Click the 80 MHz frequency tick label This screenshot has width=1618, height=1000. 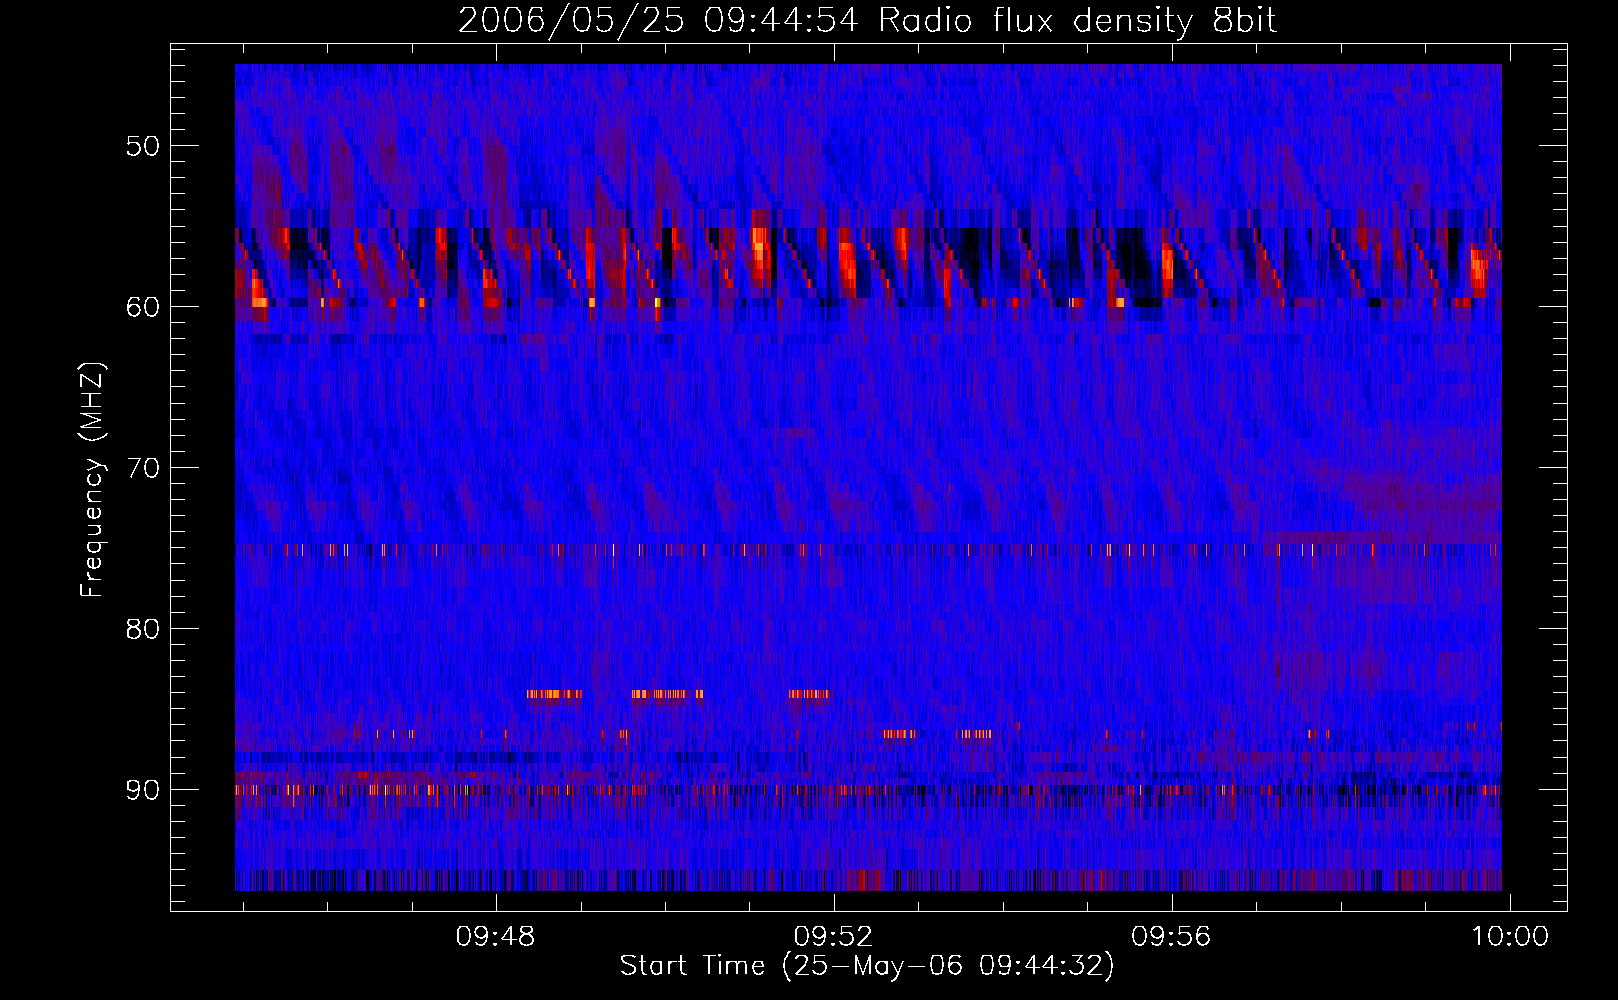pos(143,628)
